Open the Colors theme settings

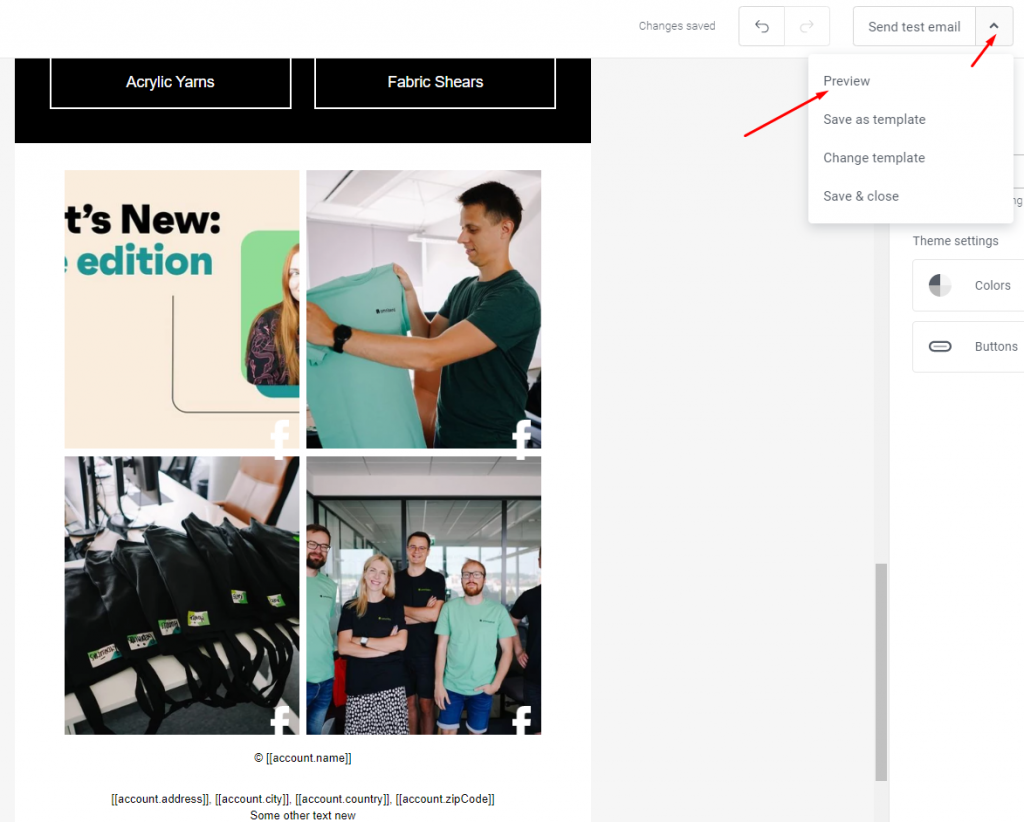coord(940,285)
